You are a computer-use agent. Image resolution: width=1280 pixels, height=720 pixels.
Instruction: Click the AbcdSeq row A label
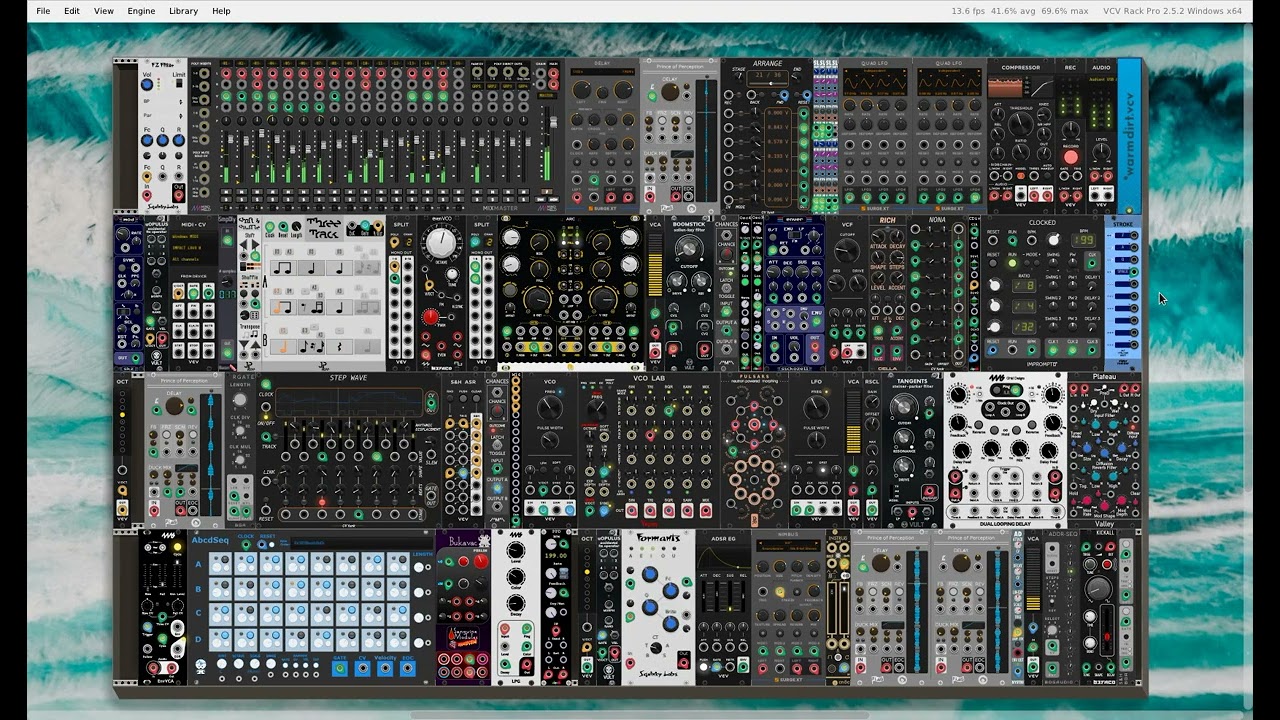pyautogui.click(x=198, y=565)
